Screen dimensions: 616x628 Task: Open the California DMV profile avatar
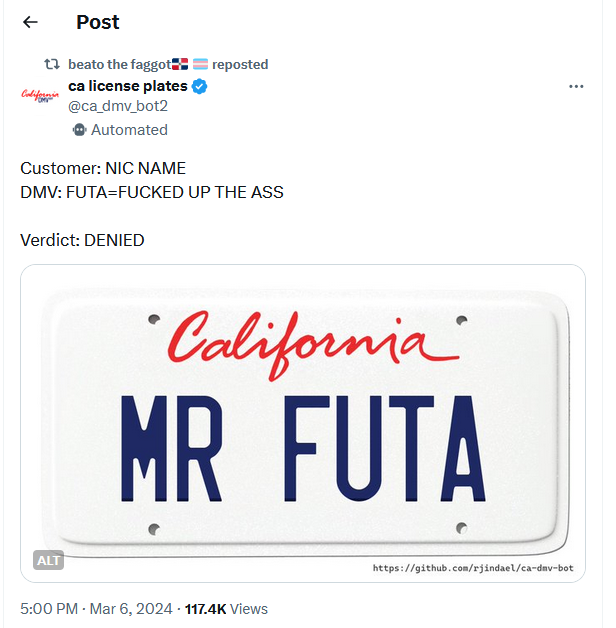click(x=39, y=95)
